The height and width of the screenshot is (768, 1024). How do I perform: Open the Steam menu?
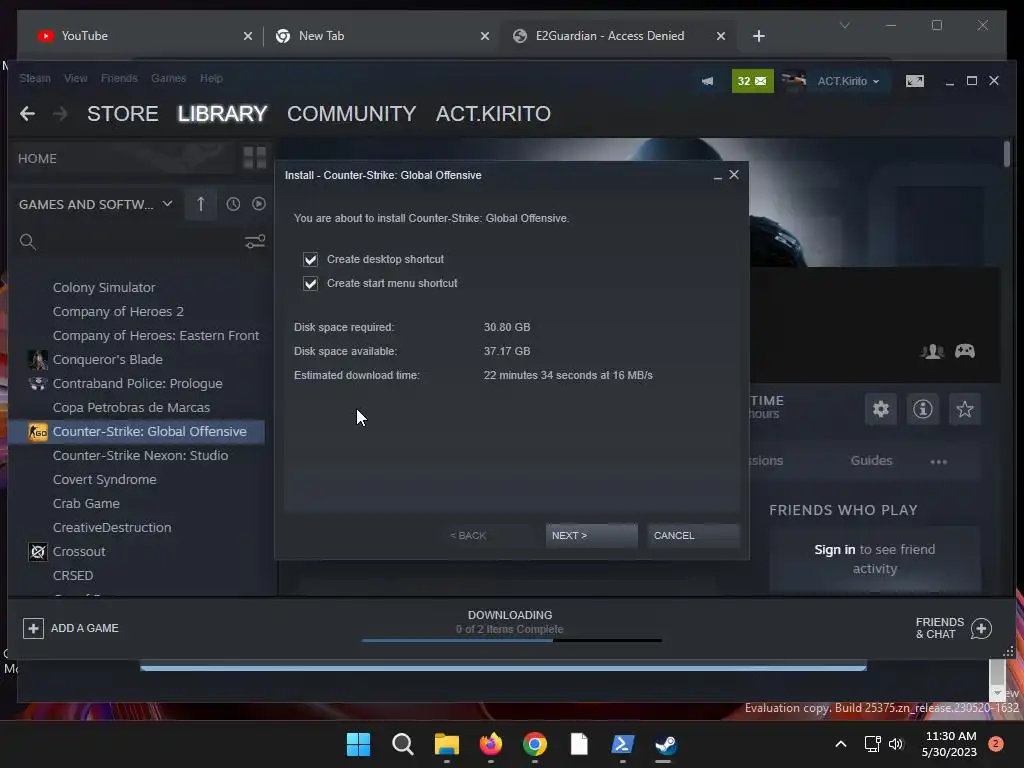click(x=35, y=78)
